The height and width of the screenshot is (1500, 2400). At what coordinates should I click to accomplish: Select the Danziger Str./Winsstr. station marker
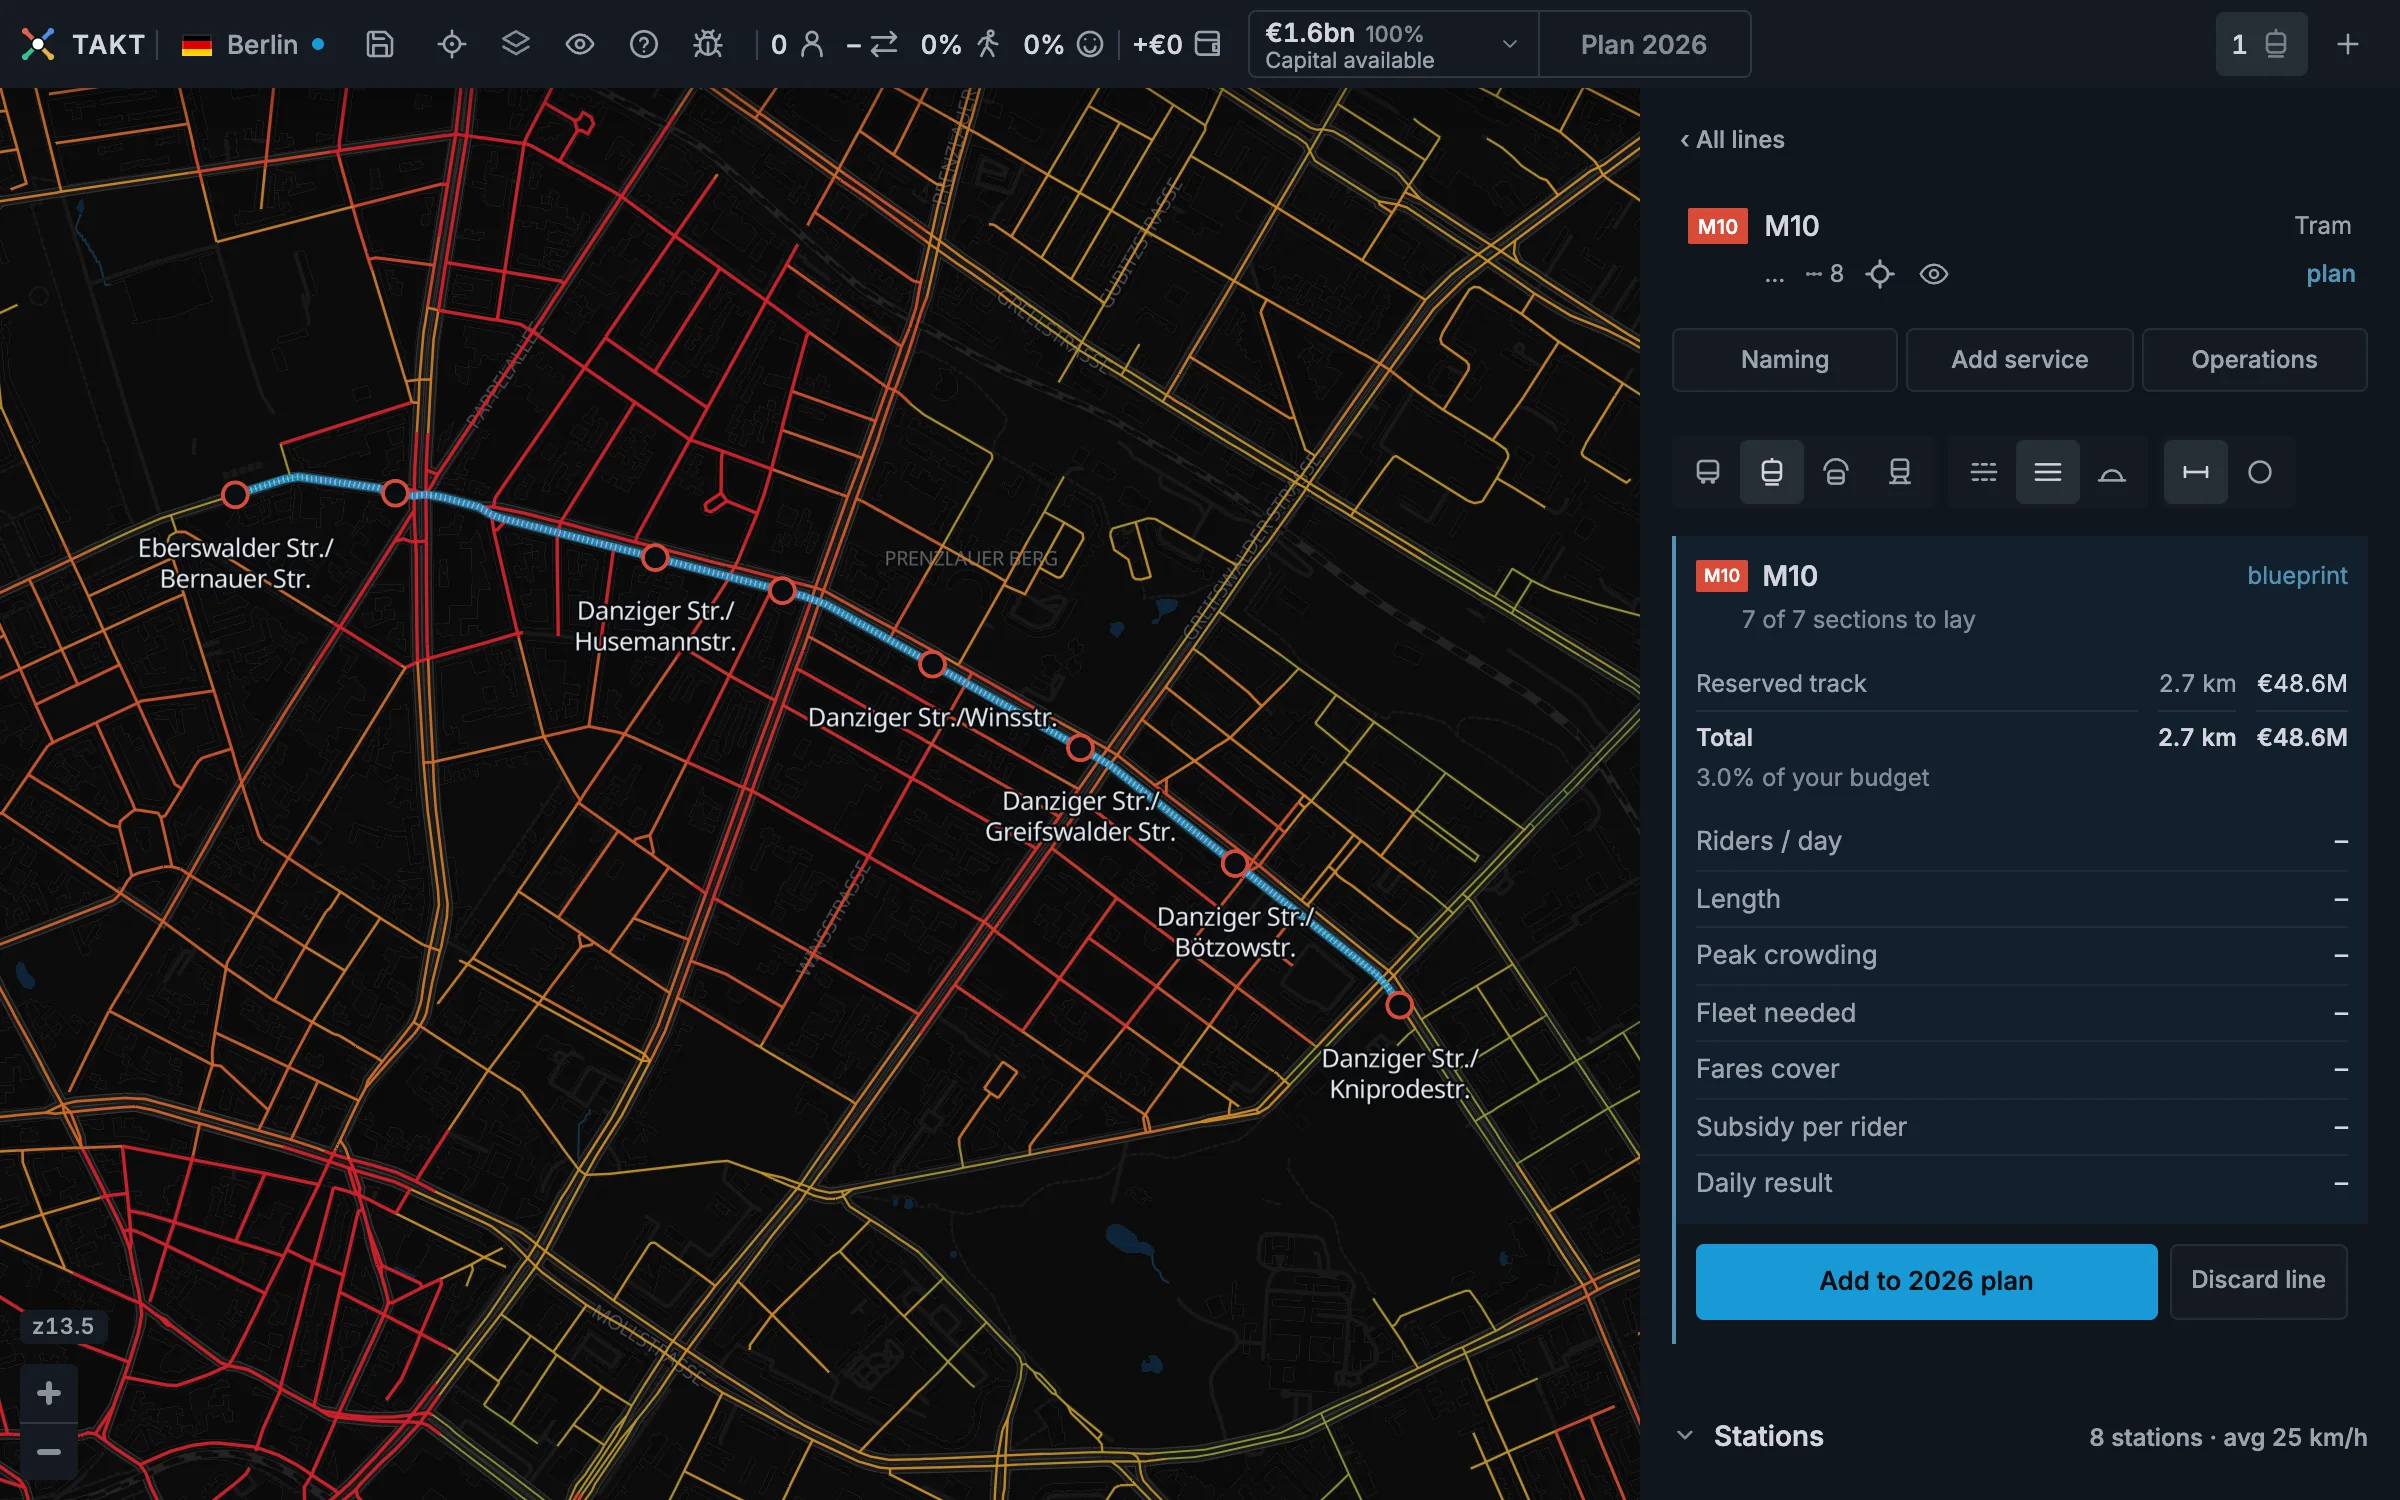pyautogui.click(x=932, y=664)
